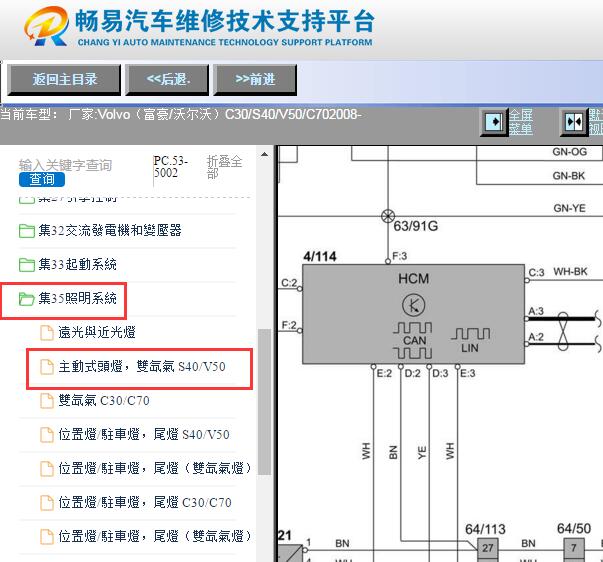603x562 pixels.
Task: Click the HCM module block in diagram
Action: point(413,314)
